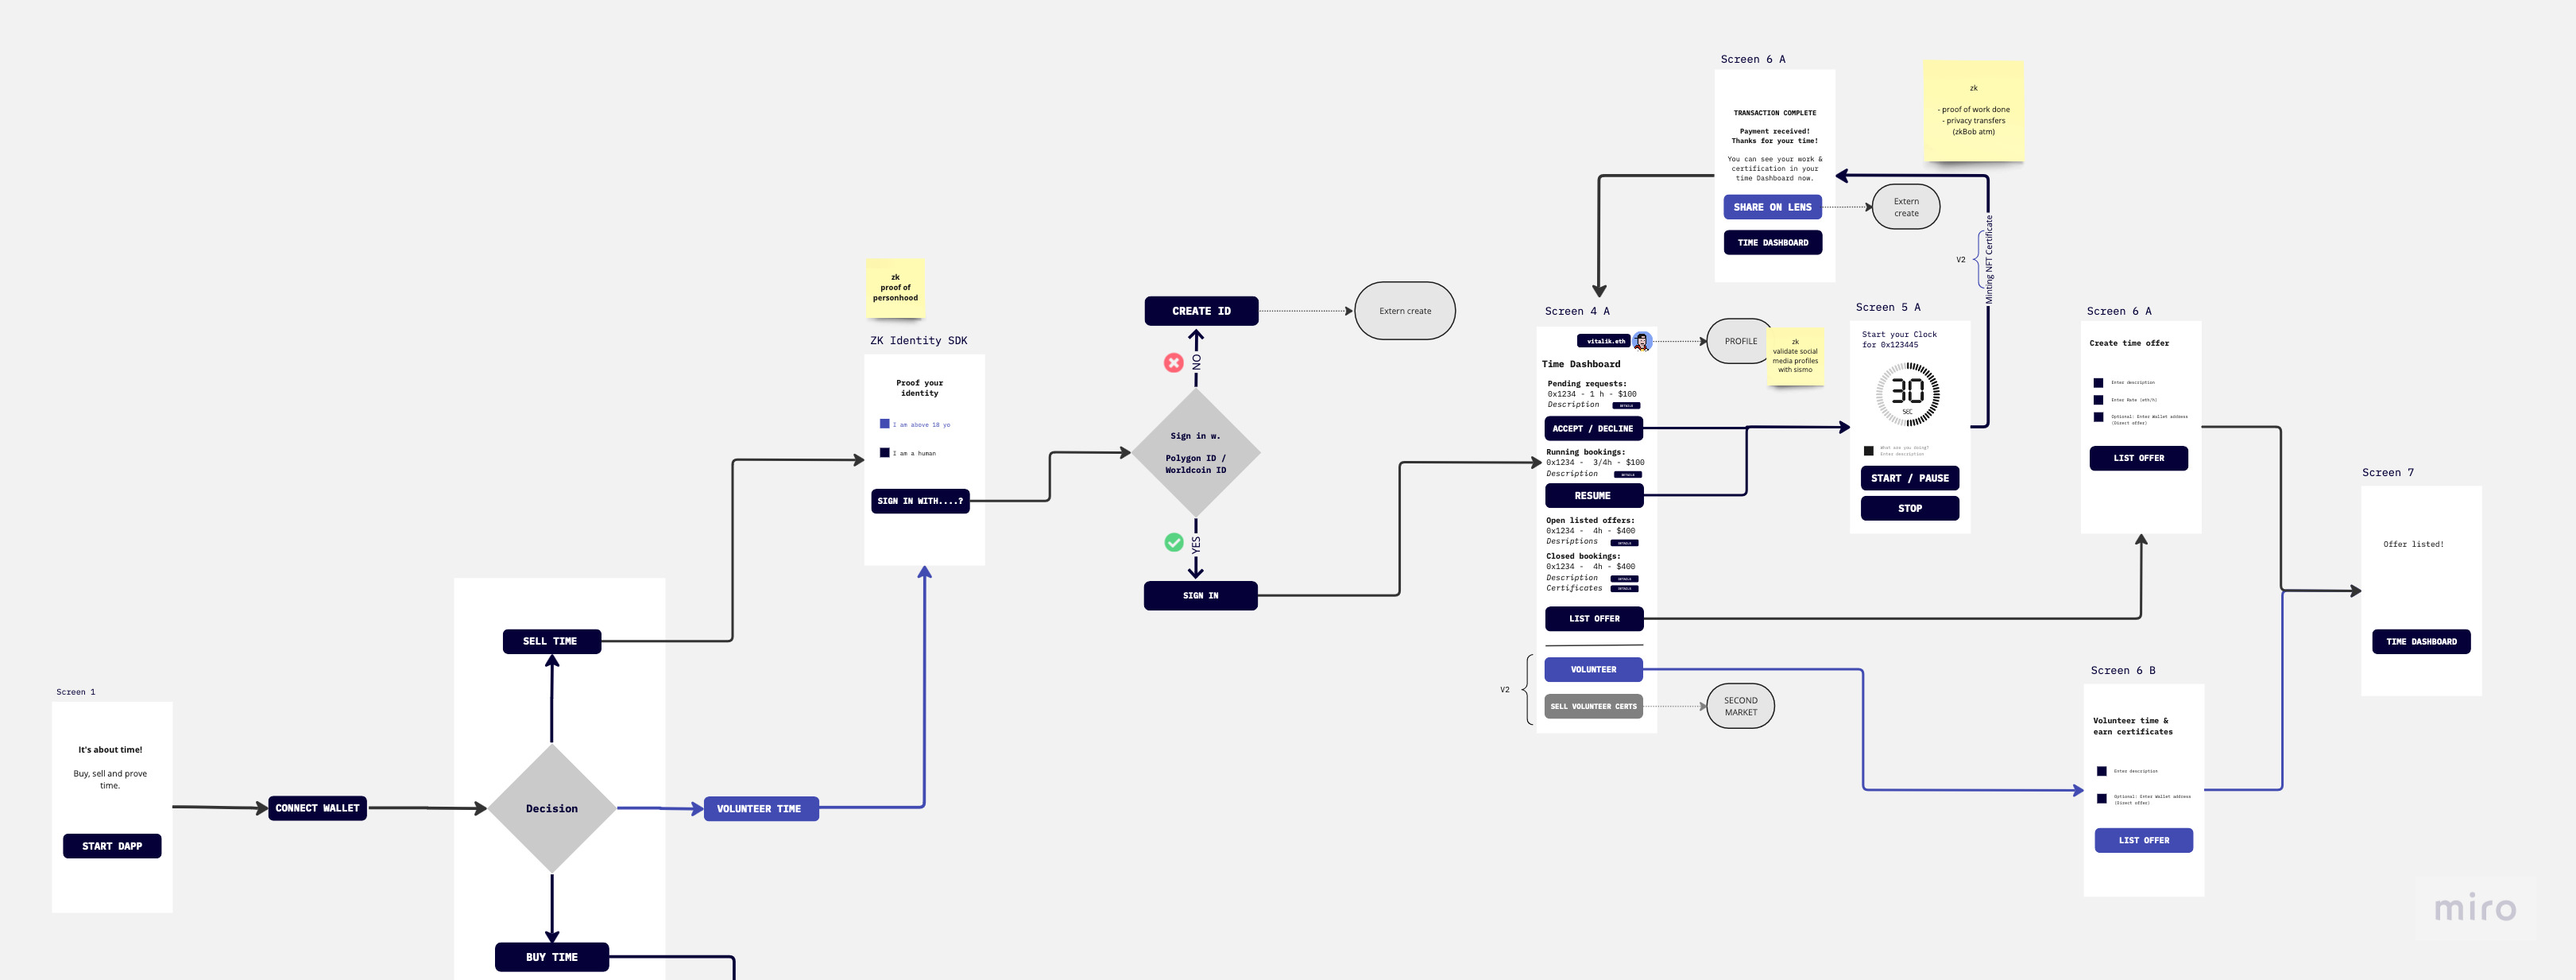The width and height of the screenshot is (2576, 980).
Task: Click the TIME DASHBOARD button
Action: [1773, 242]
